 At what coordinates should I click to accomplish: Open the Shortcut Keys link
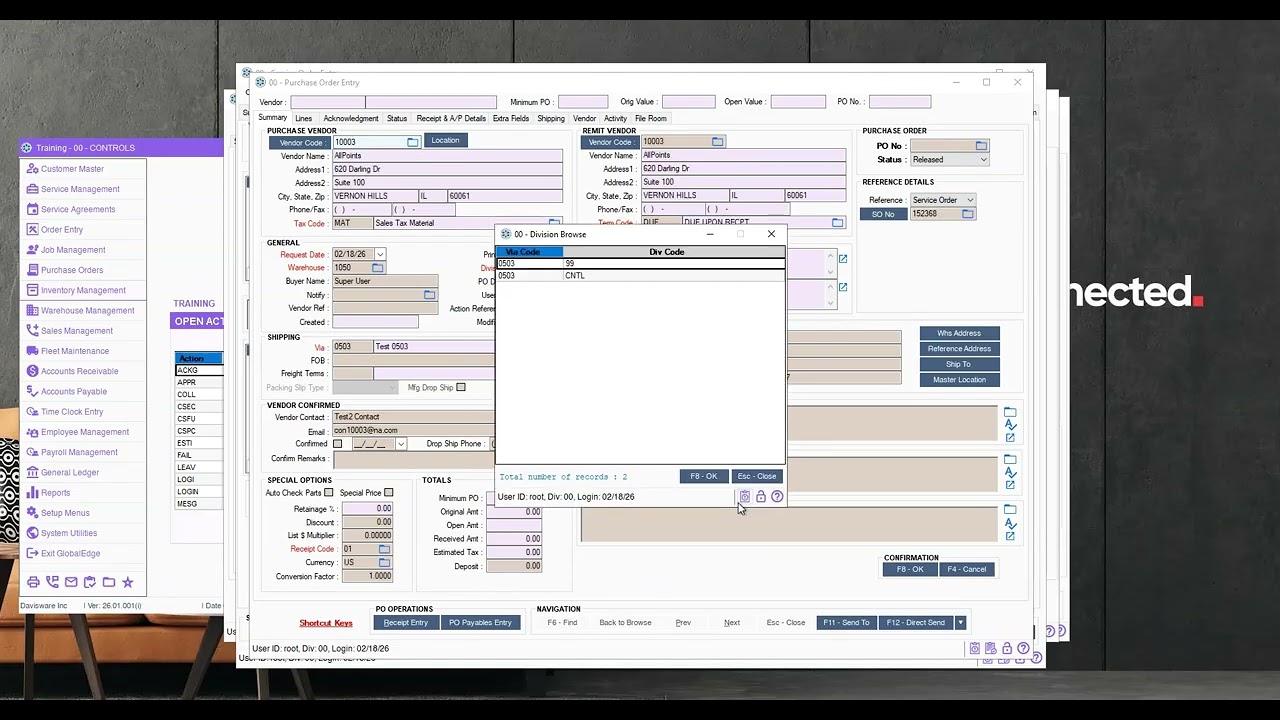[x=326, y=623]
